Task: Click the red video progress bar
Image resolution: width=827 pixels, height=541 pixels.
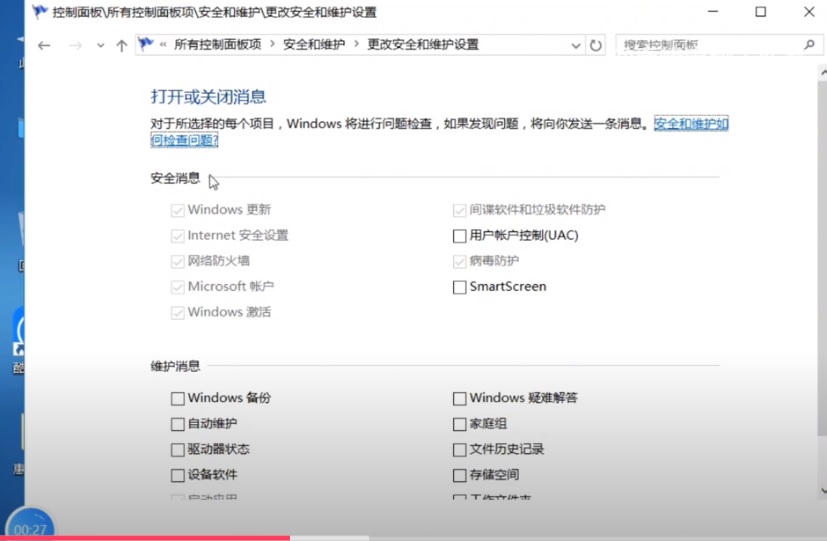Action: 145,538
